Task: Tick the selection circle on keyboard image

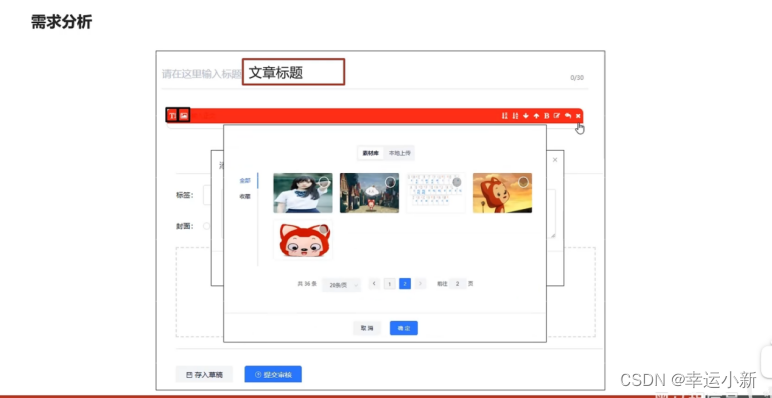Action: click(x=457, y=182)
